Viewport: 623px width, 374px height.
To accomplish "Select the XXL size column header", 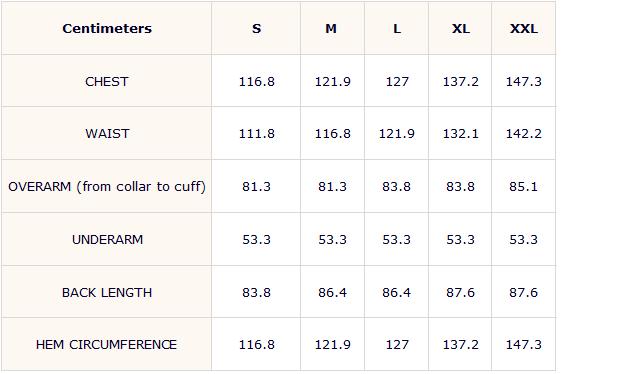I will click(524, 28).
